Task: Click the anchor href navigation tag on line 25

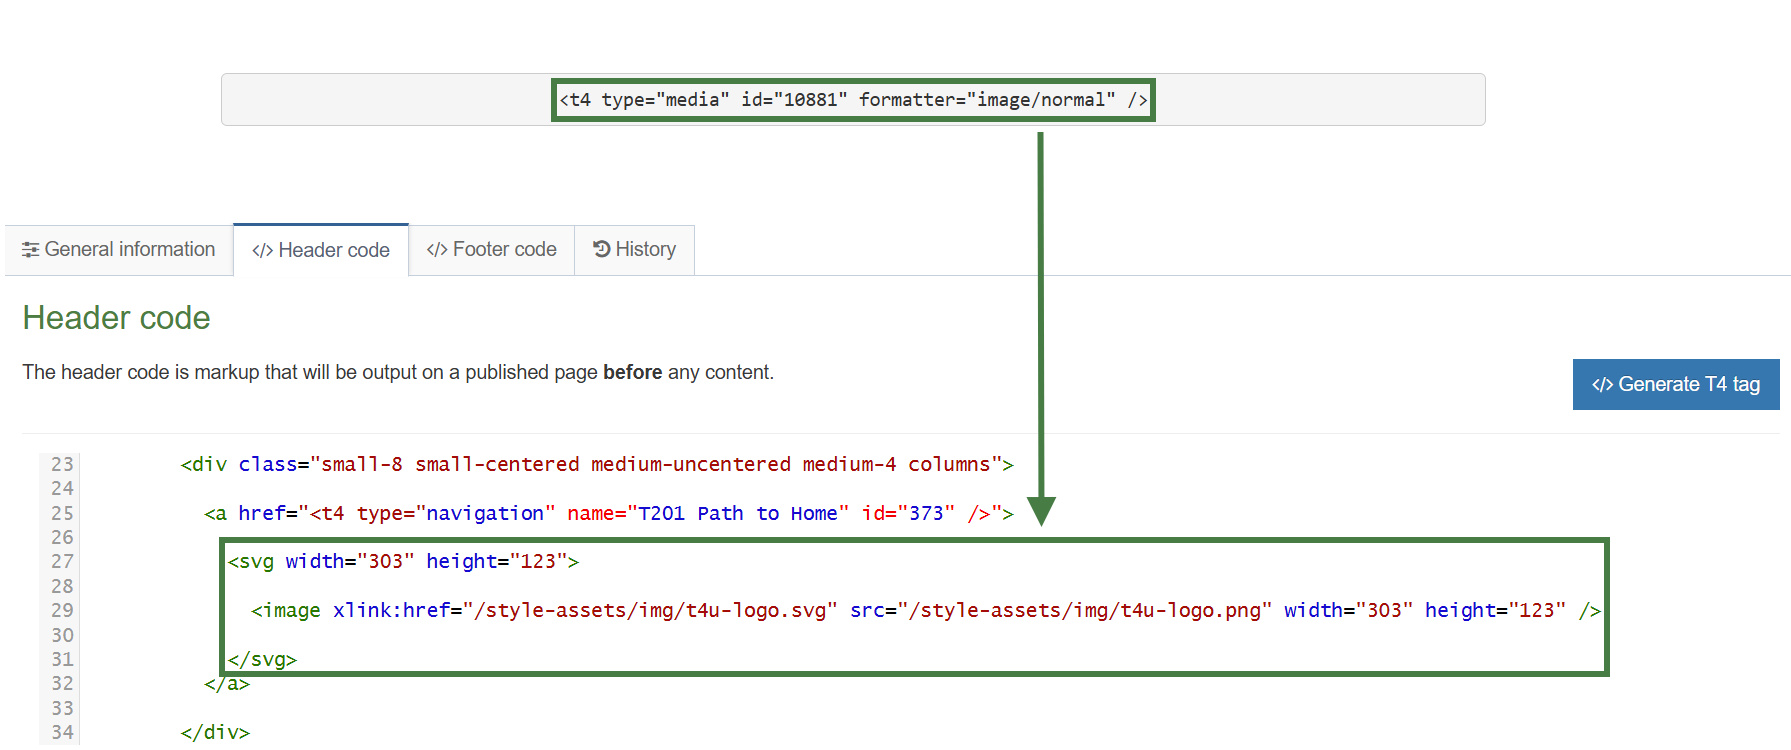Action: (608, 514)
